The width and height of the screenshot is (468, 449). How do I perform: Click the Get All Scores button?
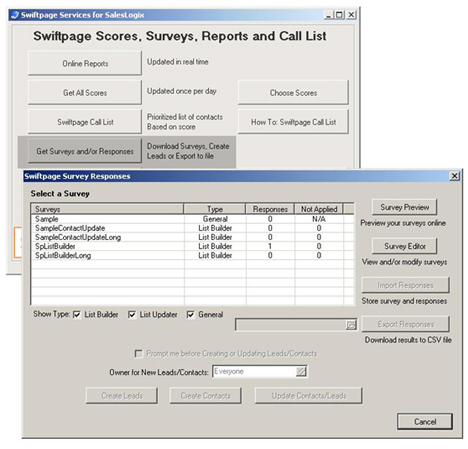85,92
